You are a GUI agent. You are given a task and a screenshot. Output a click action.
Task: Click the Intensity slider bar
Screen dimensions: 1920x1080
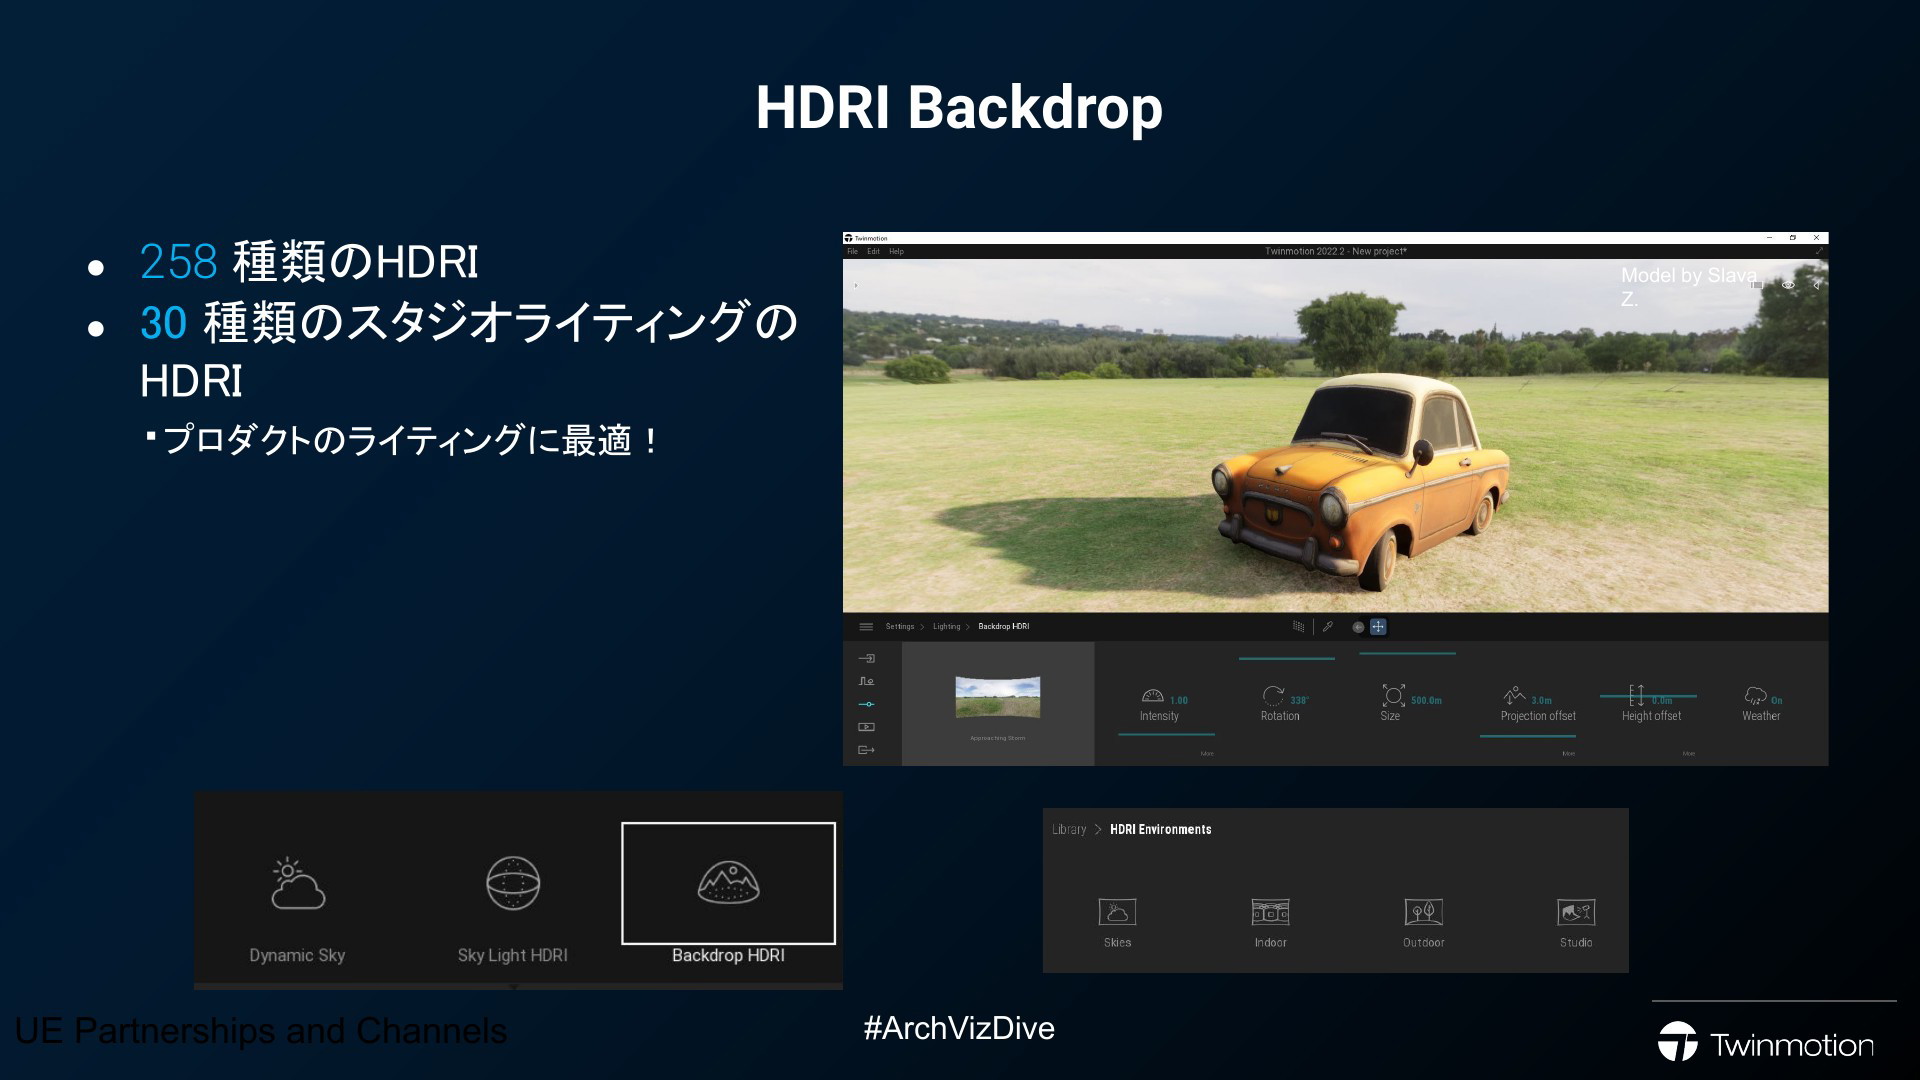coord(1166,735)
